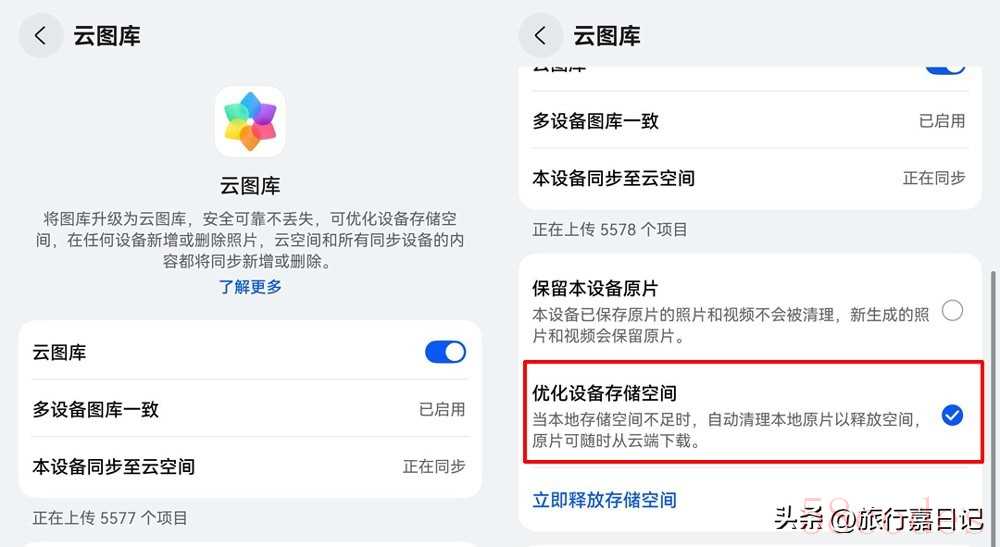Image resolution: width=1000 pixels, height=547 pixels.
Task: Click the 头条 @旅行嘉日记 watermark
Action: (880, 519)
